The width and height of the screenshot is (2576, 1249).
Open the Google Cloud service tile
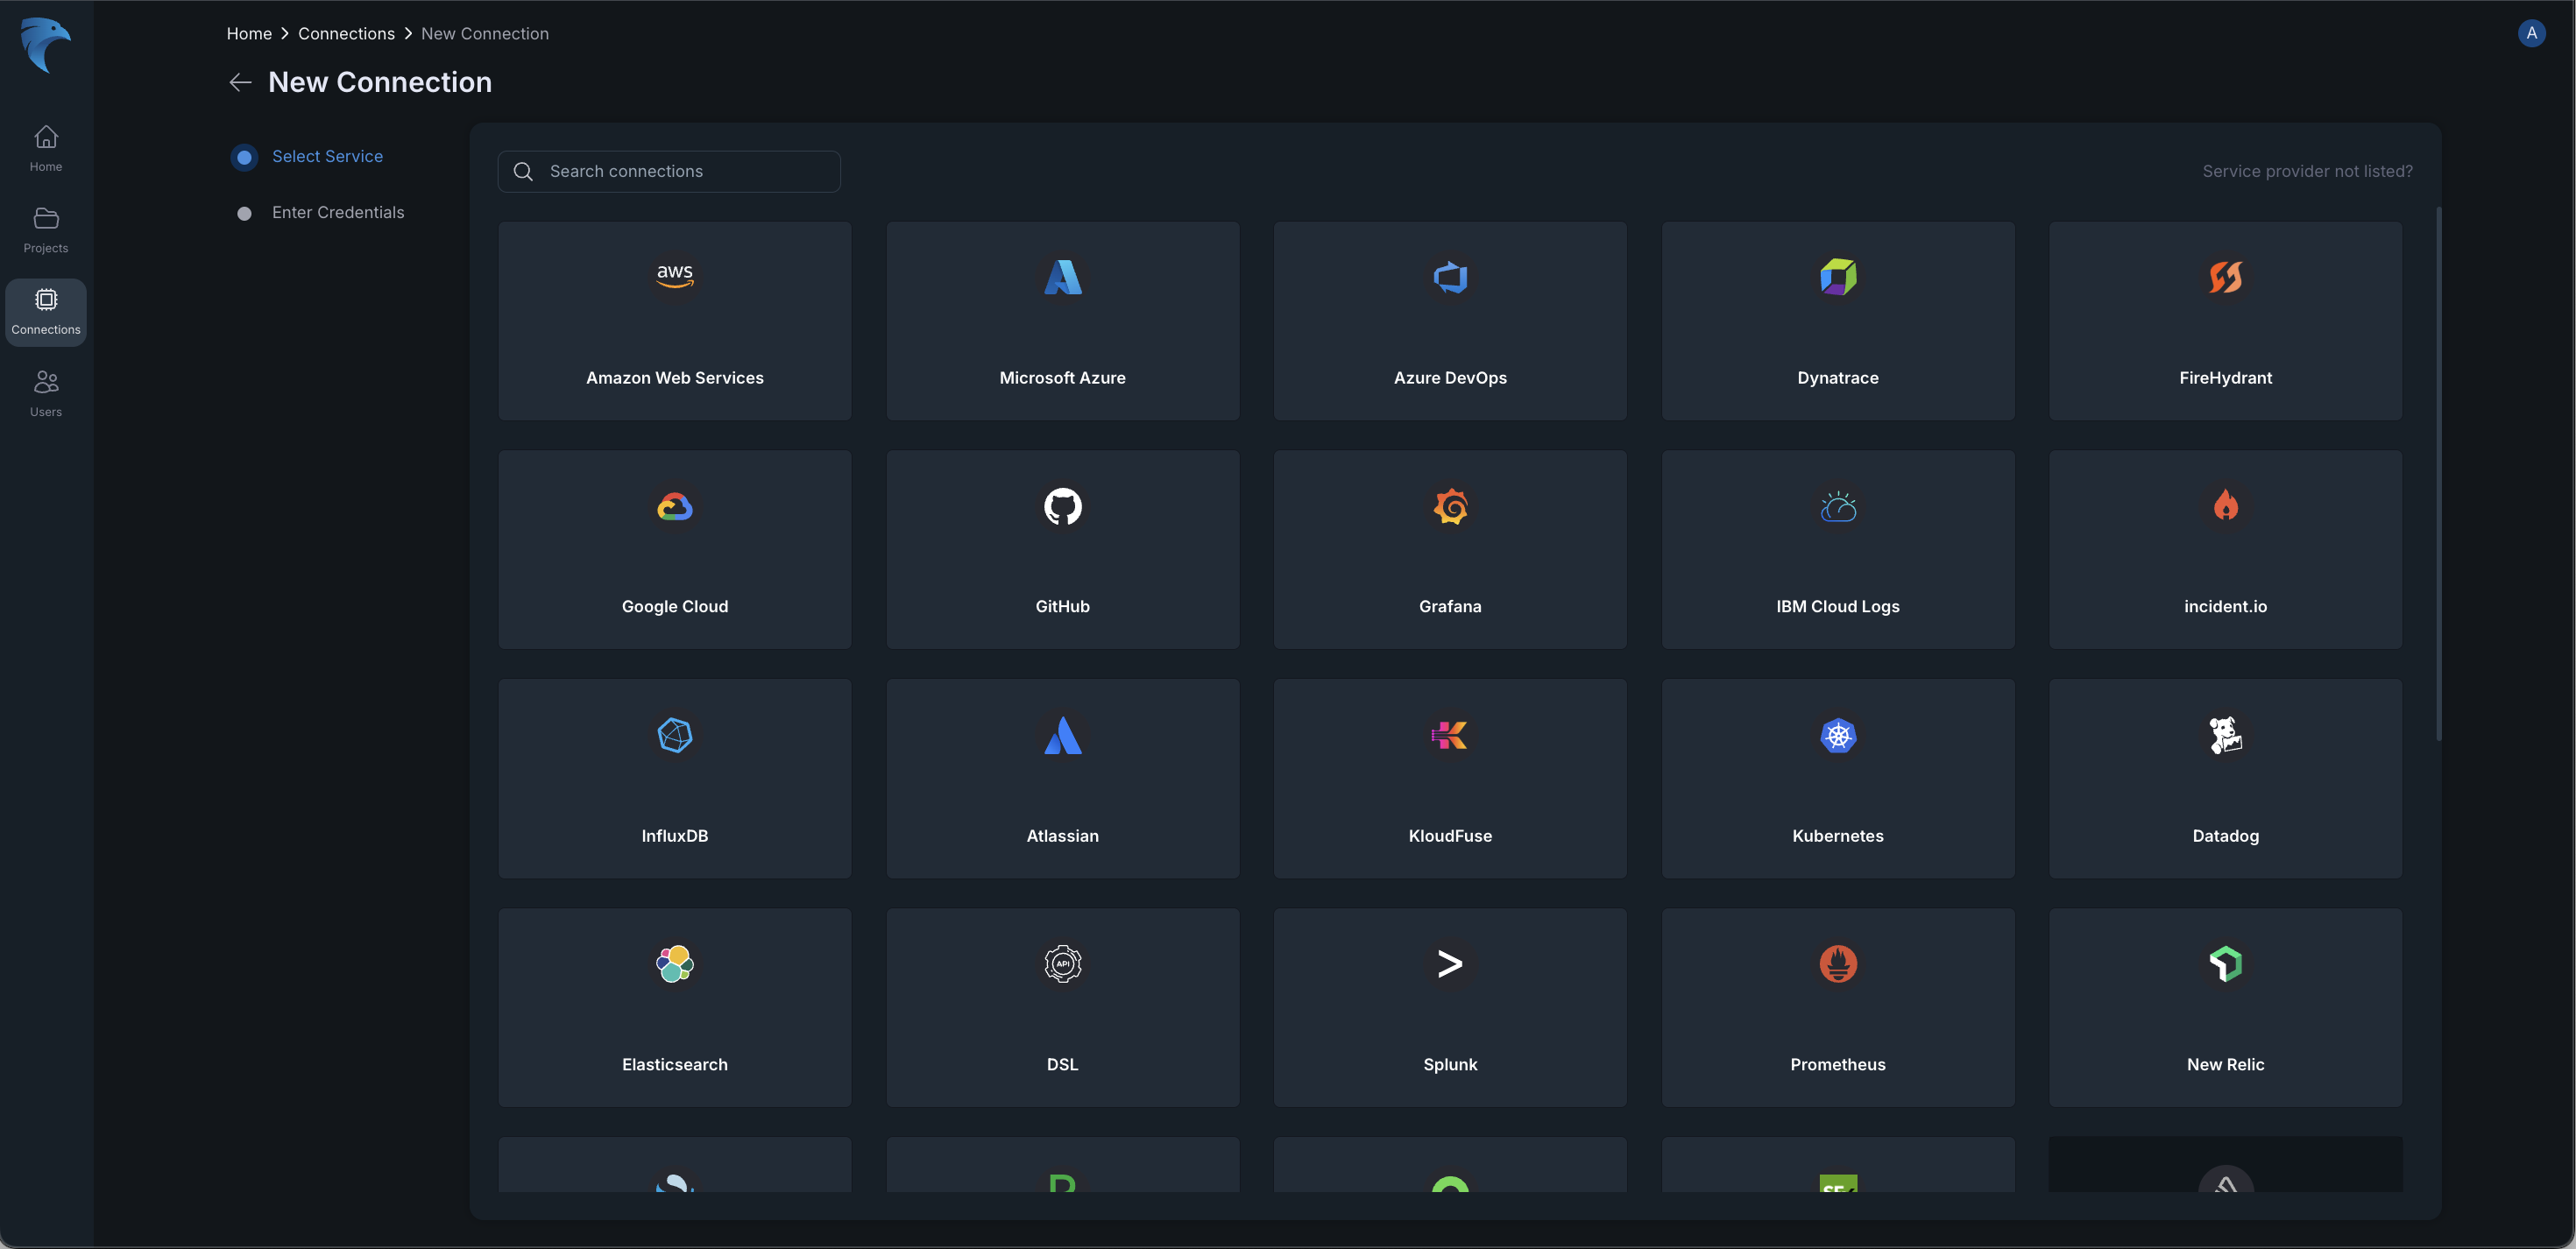coord(674,550)
